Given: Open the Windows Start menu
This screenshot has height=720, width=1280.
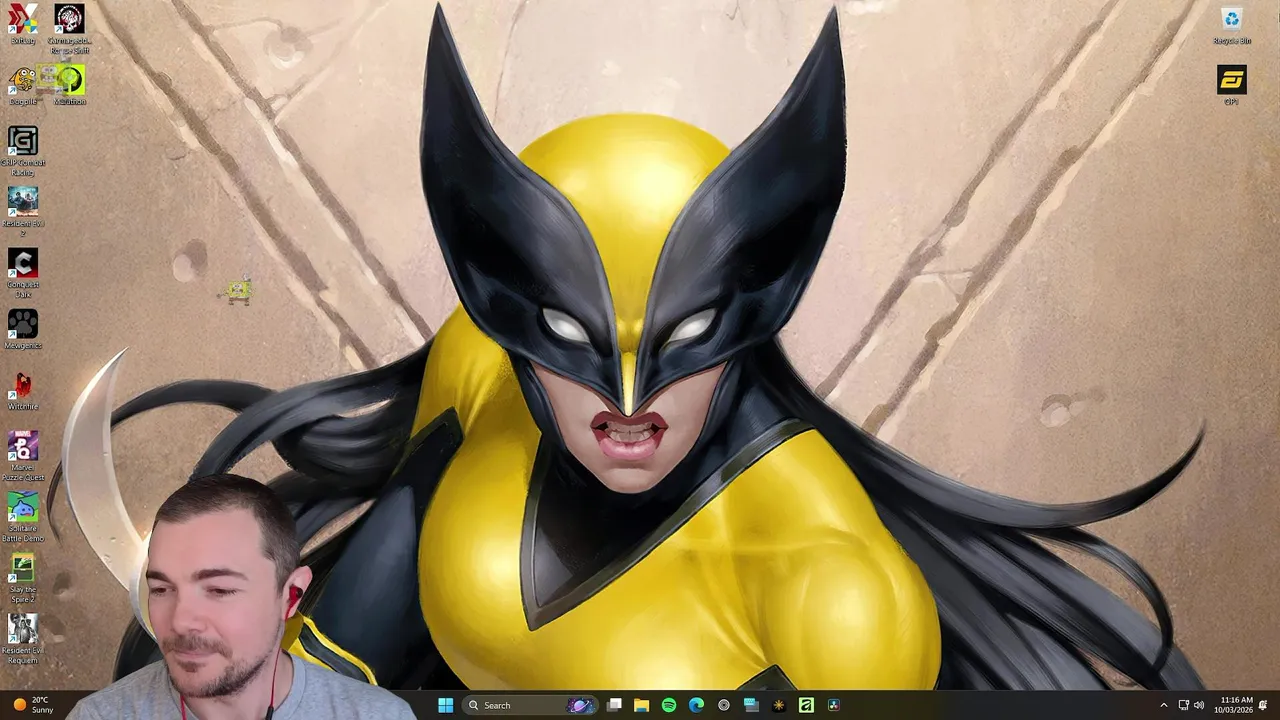Looking at the screenshot, I should click(445, 705).
